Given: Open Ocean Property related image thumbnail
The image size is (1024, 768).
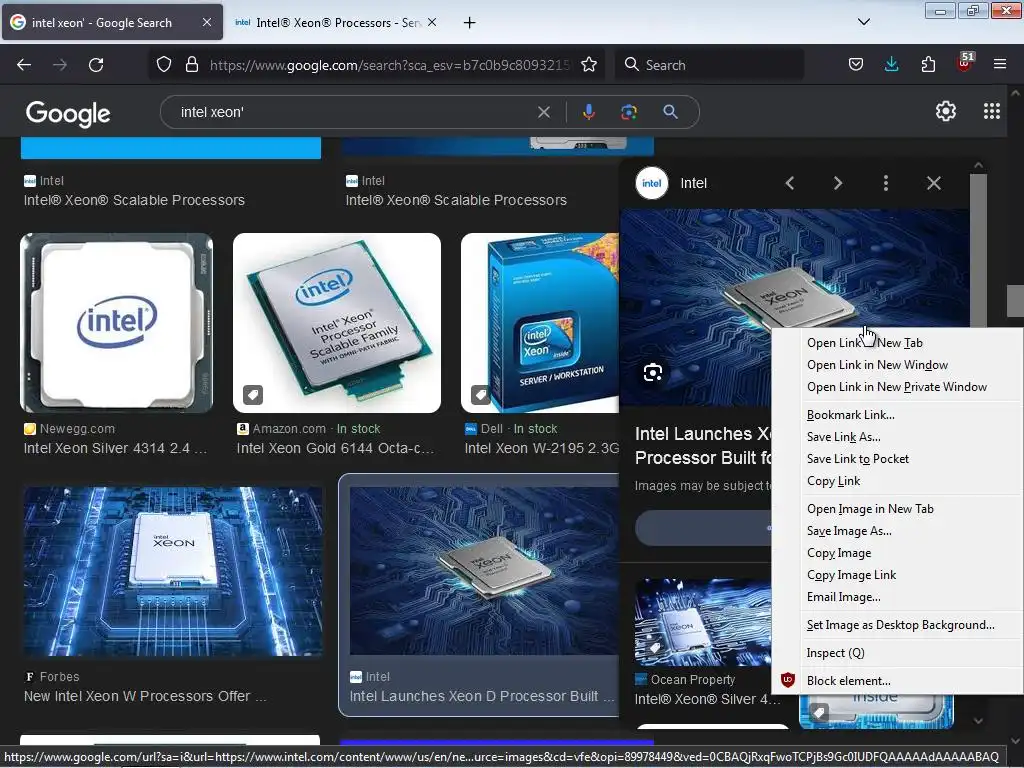Looking at the screenshot, I should pyautogui.click(x=703, y=622).
